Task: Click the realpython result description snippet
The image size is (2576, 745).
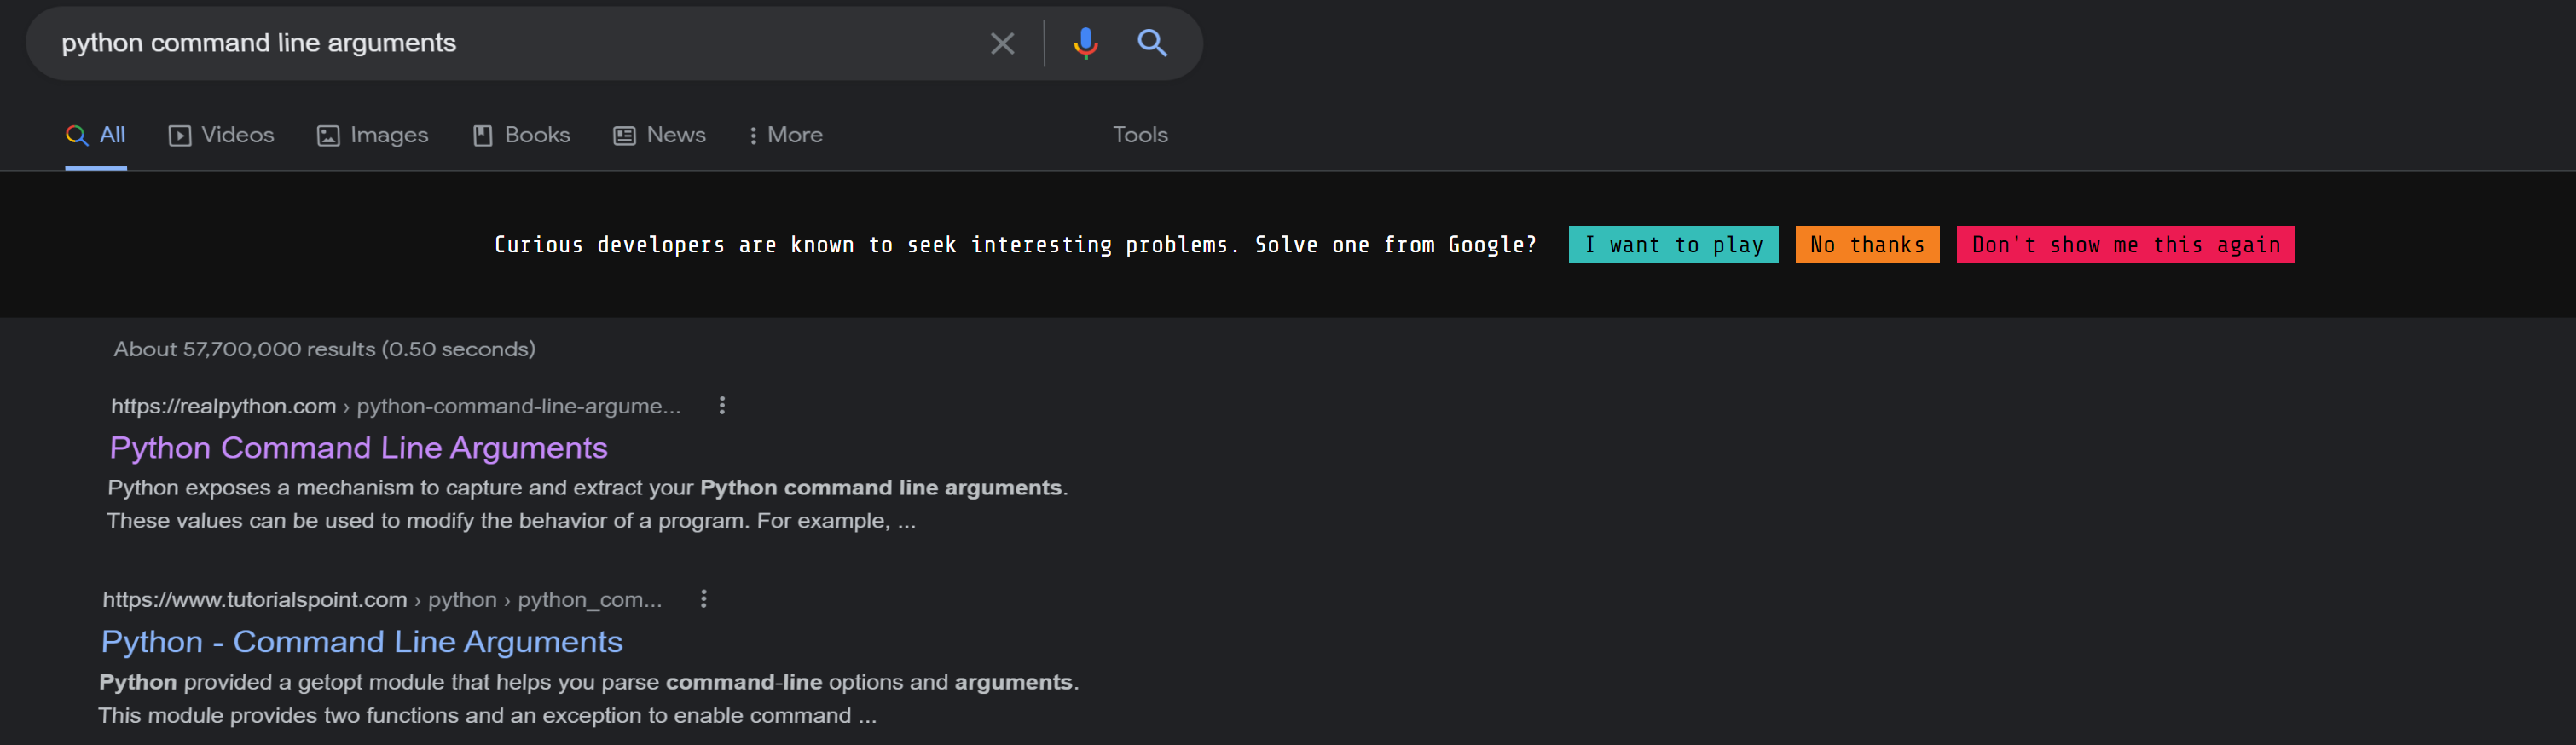Action: [587, 504]
